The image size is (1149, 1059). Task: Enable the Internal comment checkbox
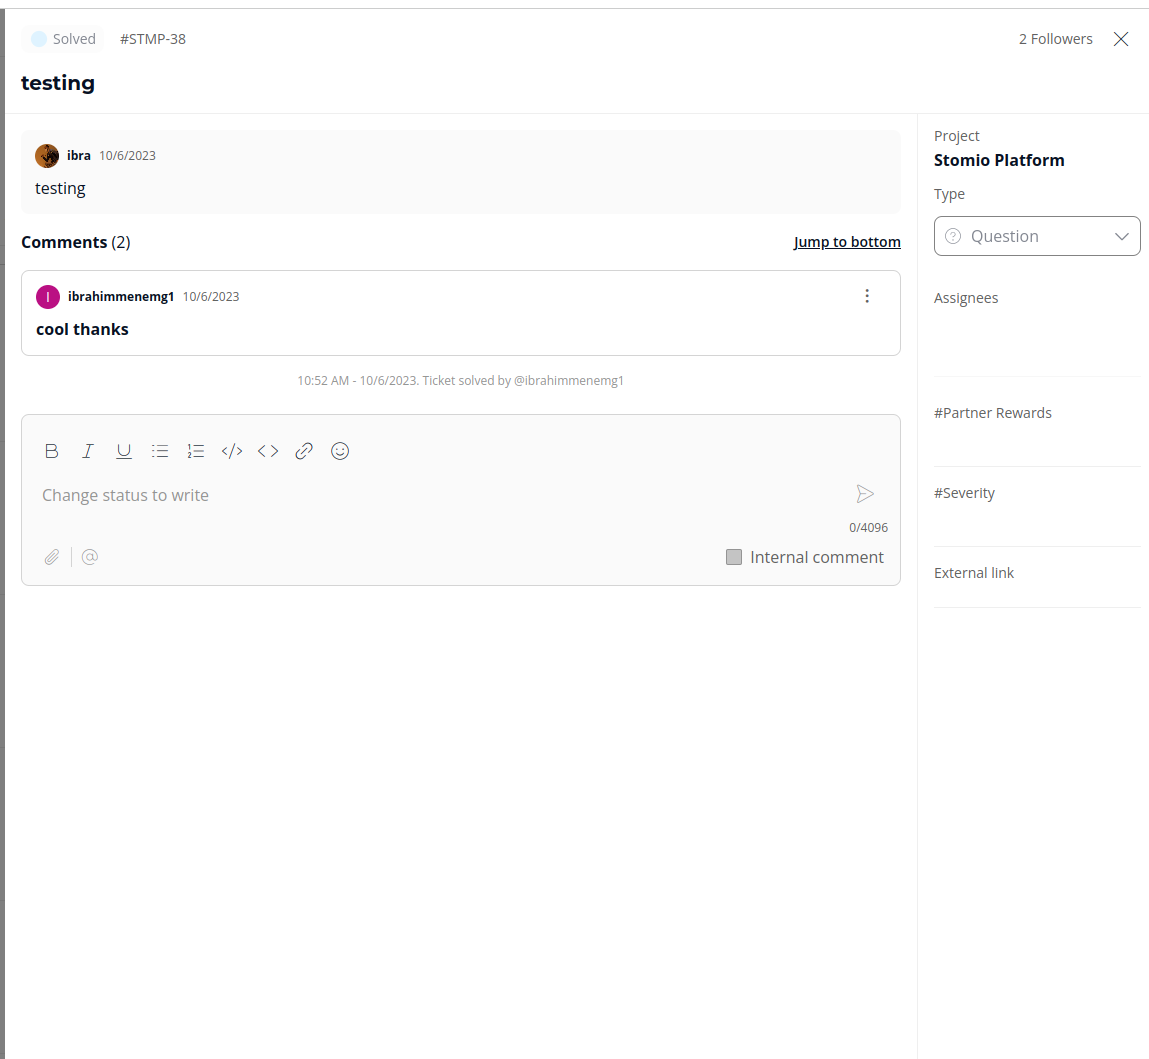(x=734, y=557)
